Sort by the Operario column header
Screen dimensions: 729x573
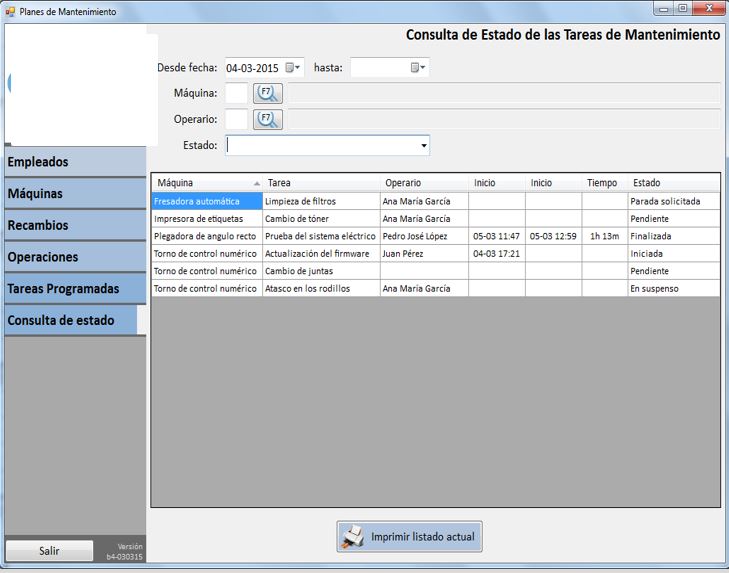424,183
